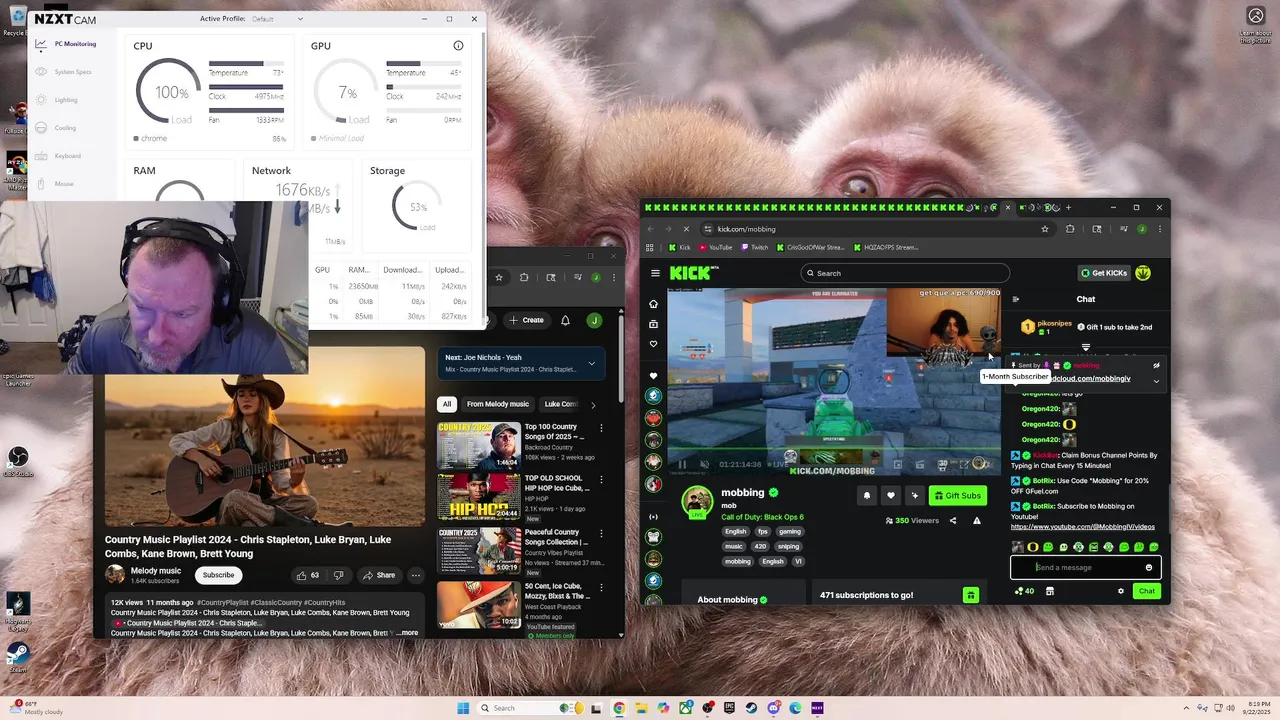Open more actions ellipsis under YouTube video
This screenshot has width=1280, height=720.
[x=415, y=575]
